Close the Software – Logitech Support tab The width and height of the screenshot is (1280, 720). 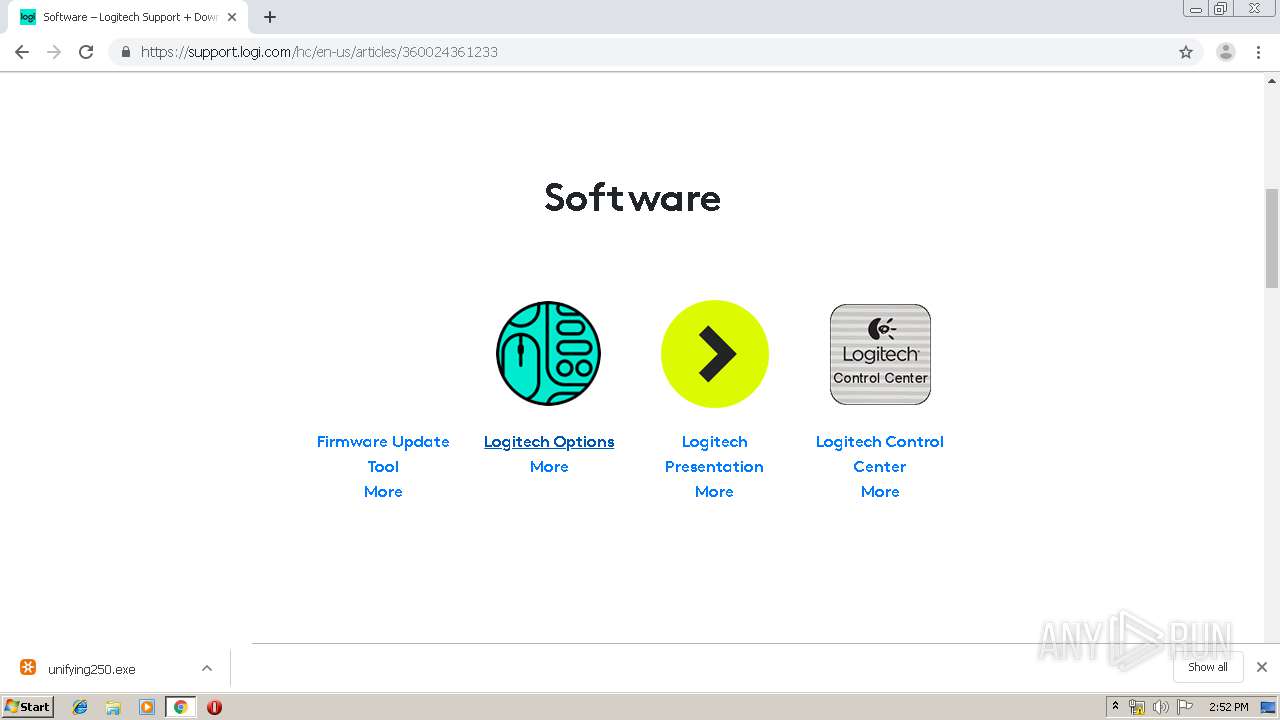(232, 17)
